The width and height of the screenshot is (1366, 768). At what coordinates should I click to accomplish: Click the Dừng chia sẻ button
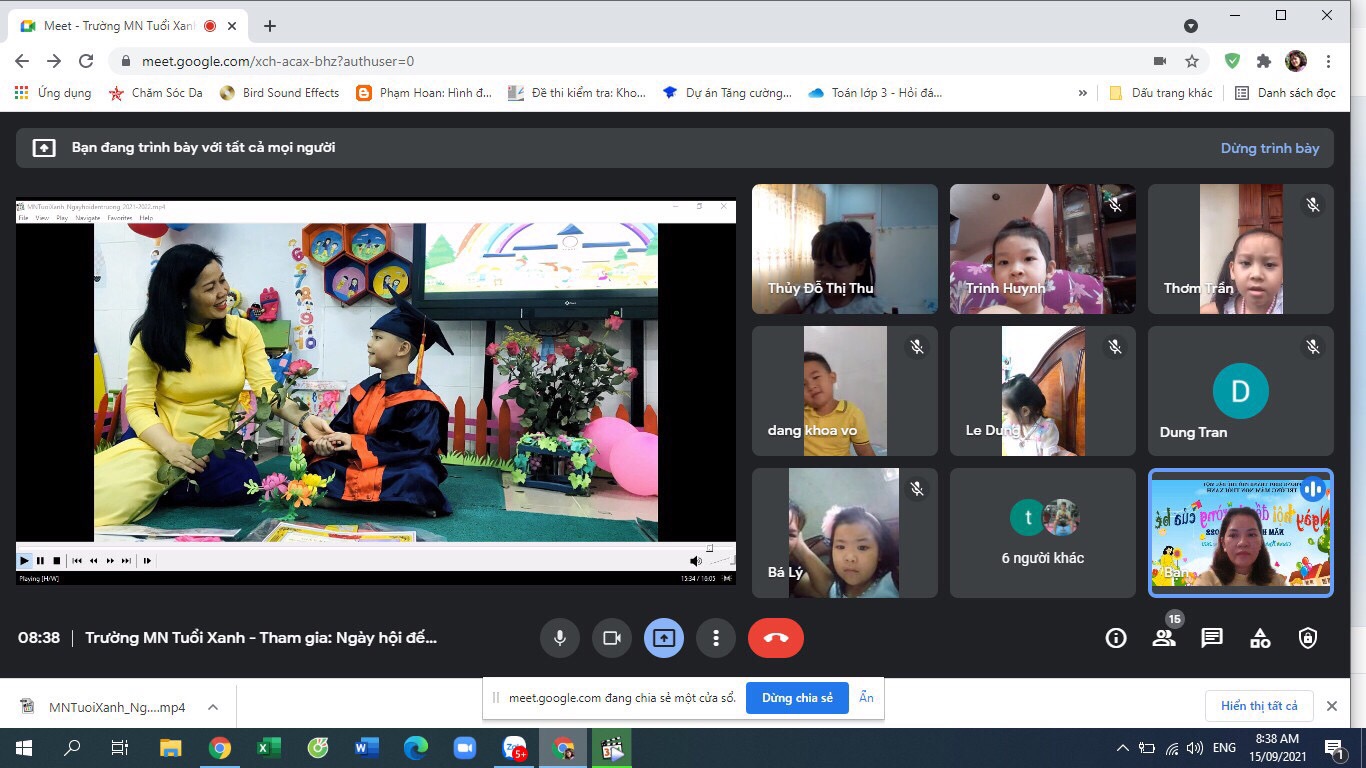797,698
